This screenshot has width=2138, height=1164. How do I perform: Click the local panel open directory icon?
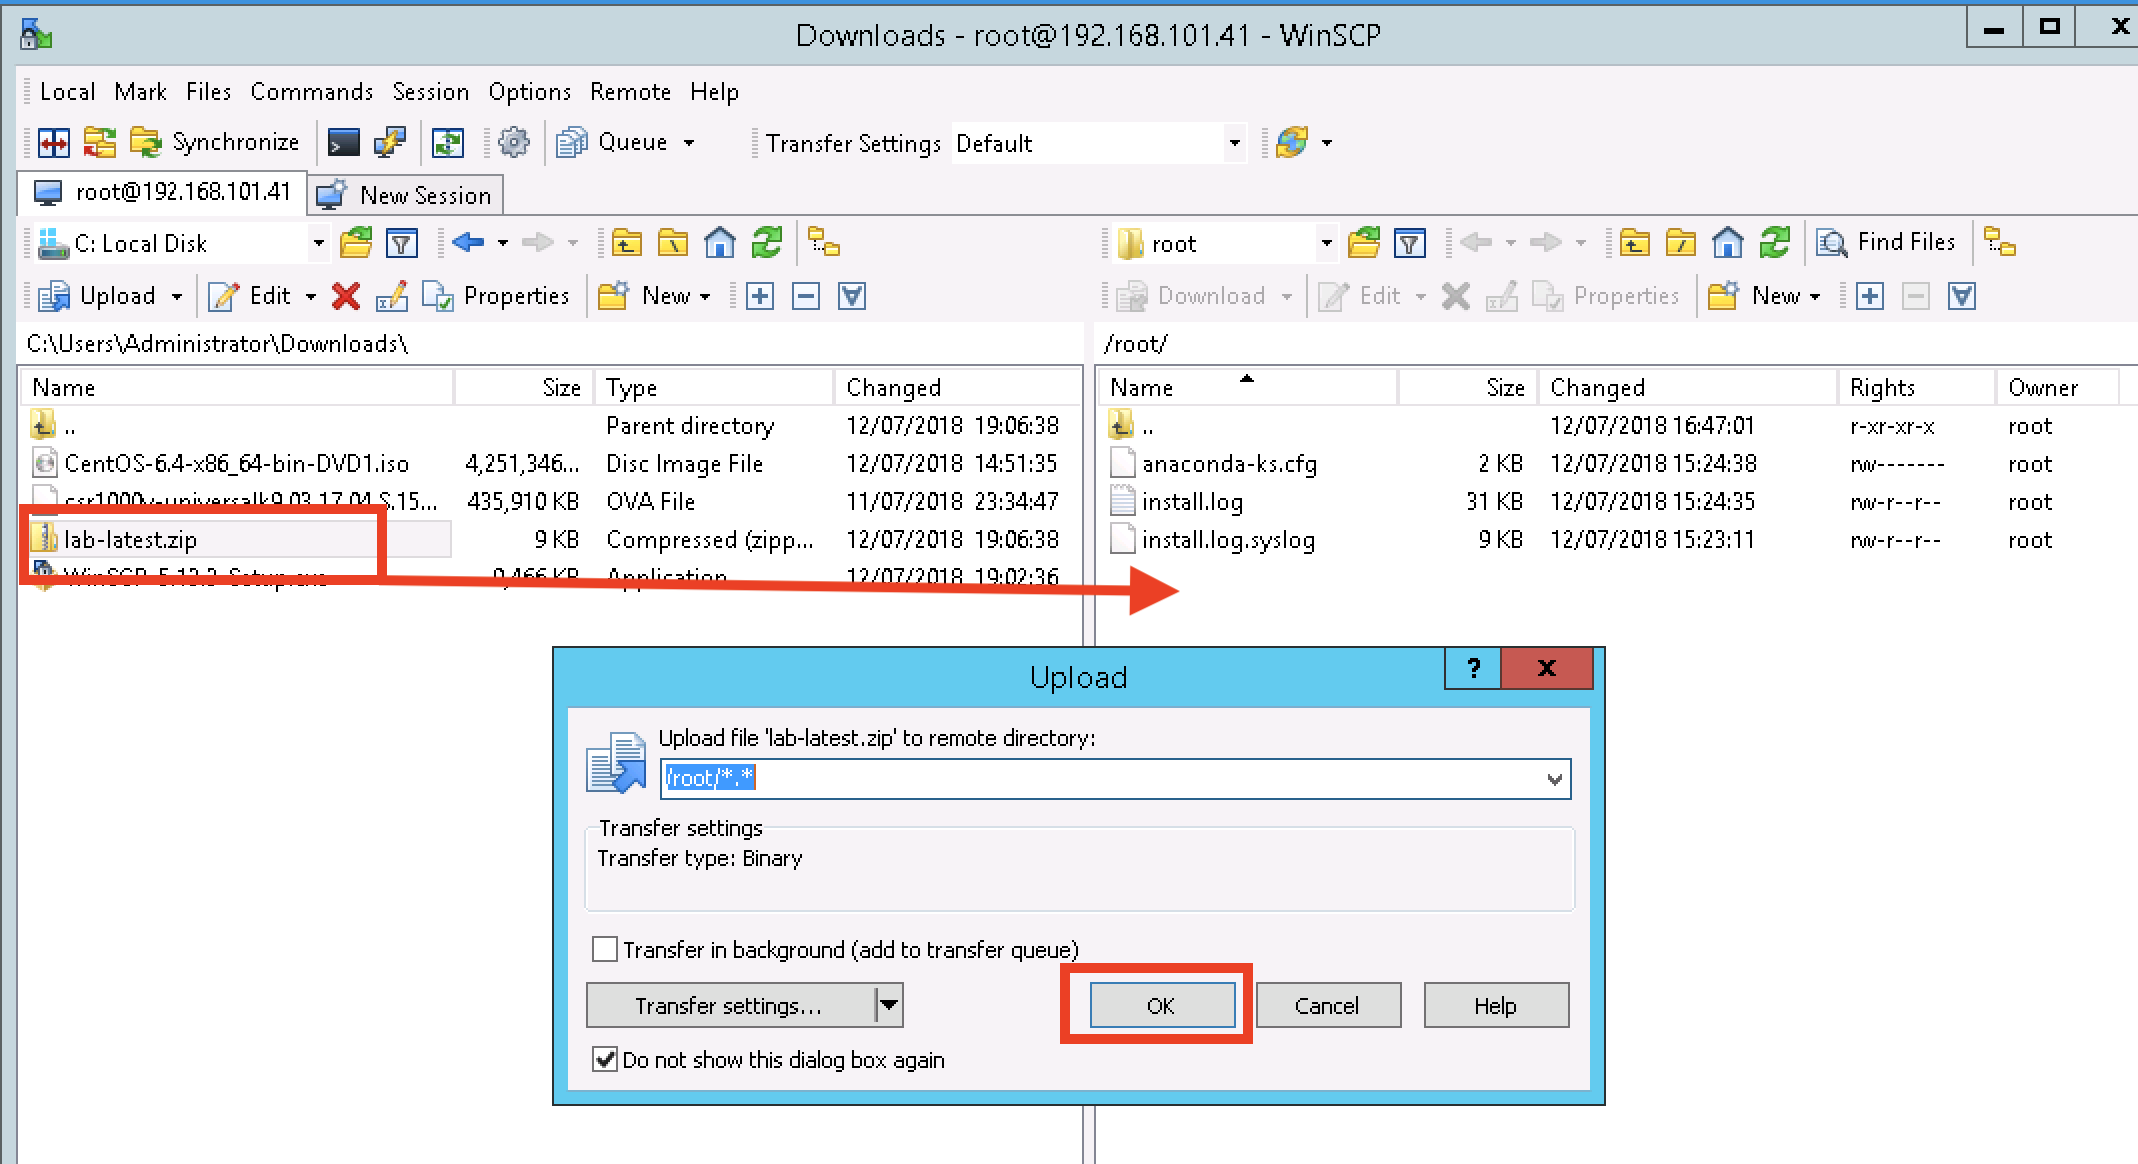pos(355,243)
